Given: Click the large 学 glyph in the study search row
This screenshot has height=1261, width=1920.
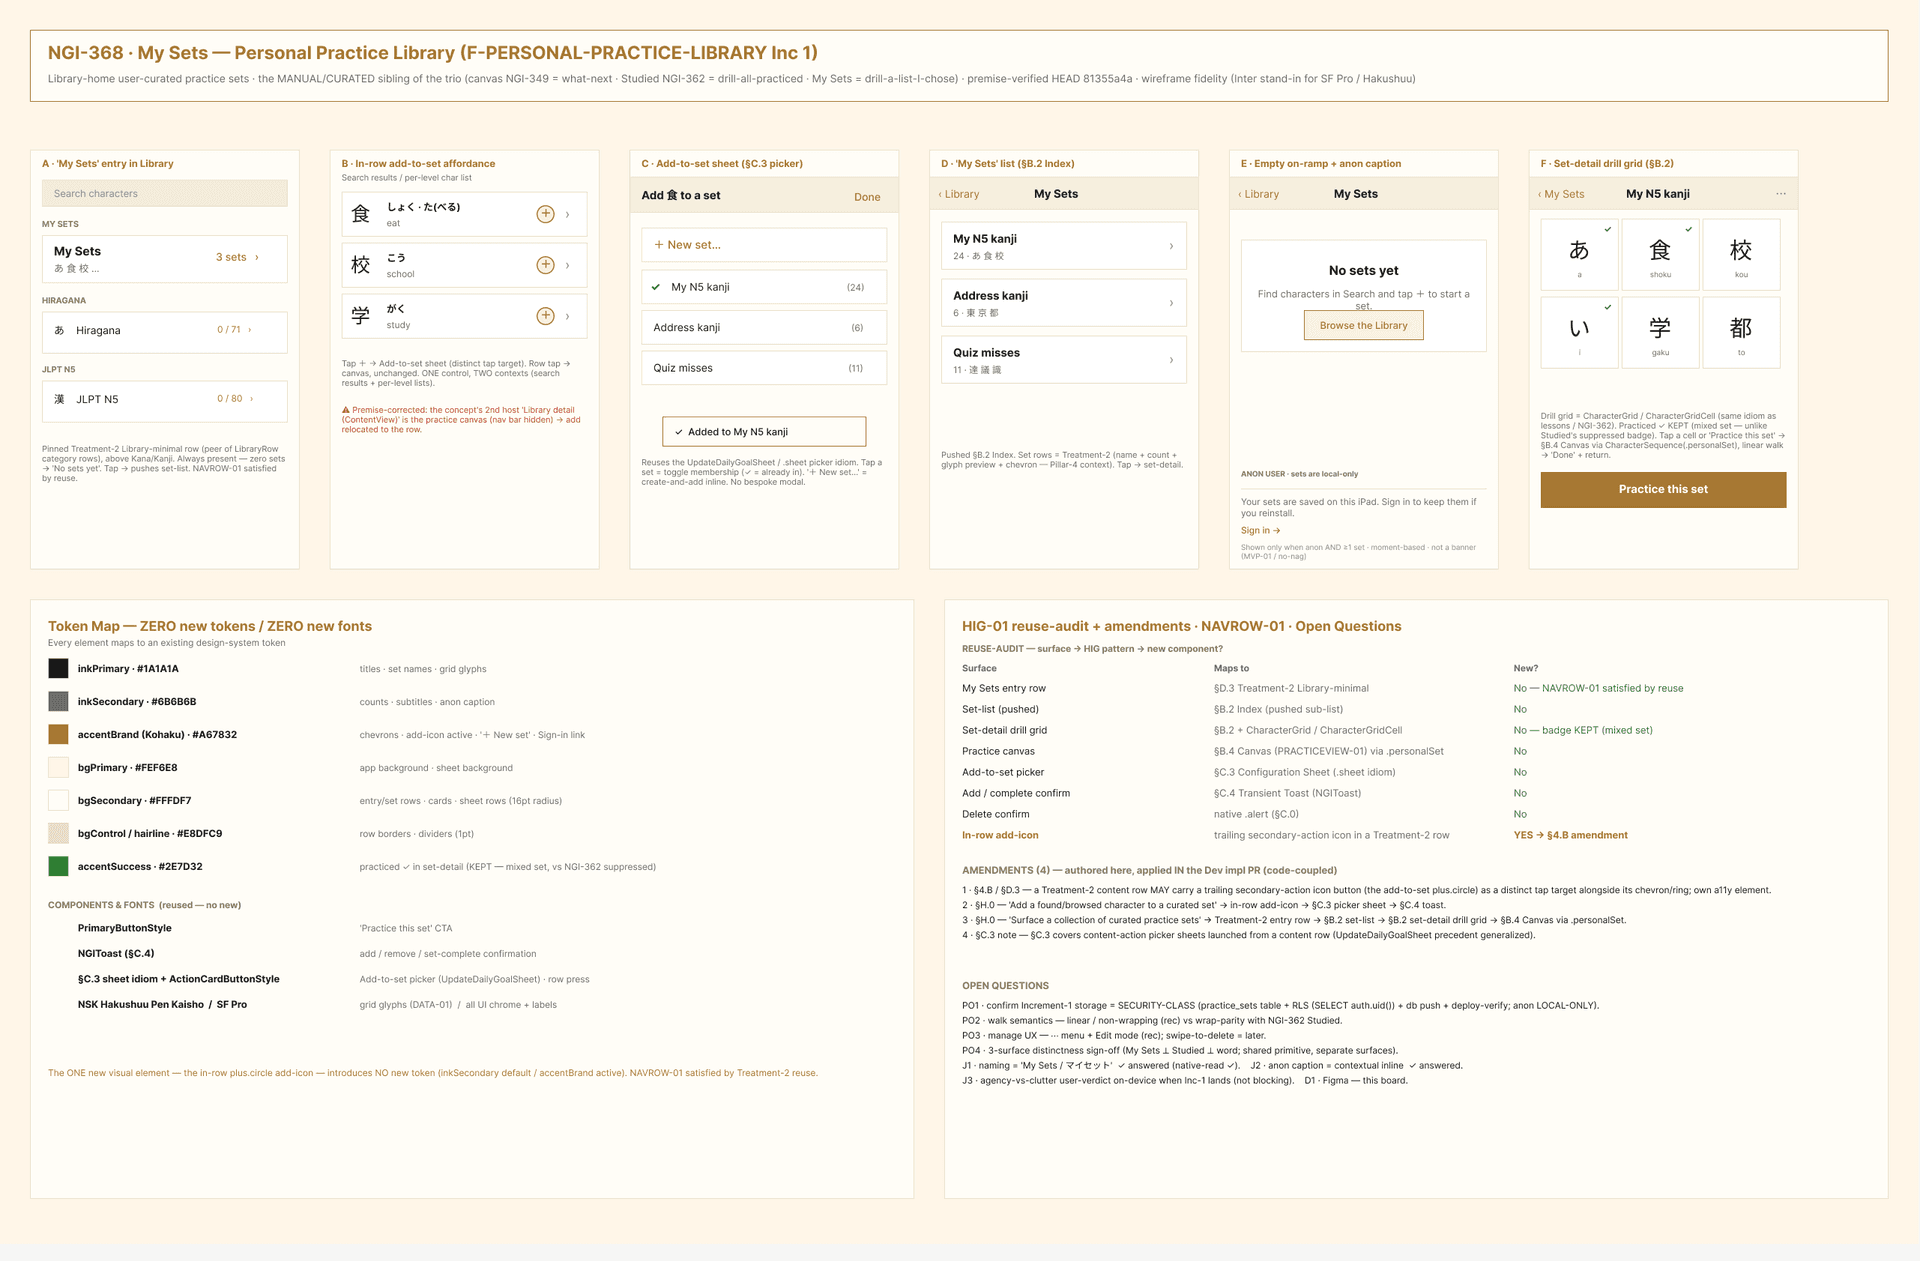Looking at the screenshot, I should (361, 316).
